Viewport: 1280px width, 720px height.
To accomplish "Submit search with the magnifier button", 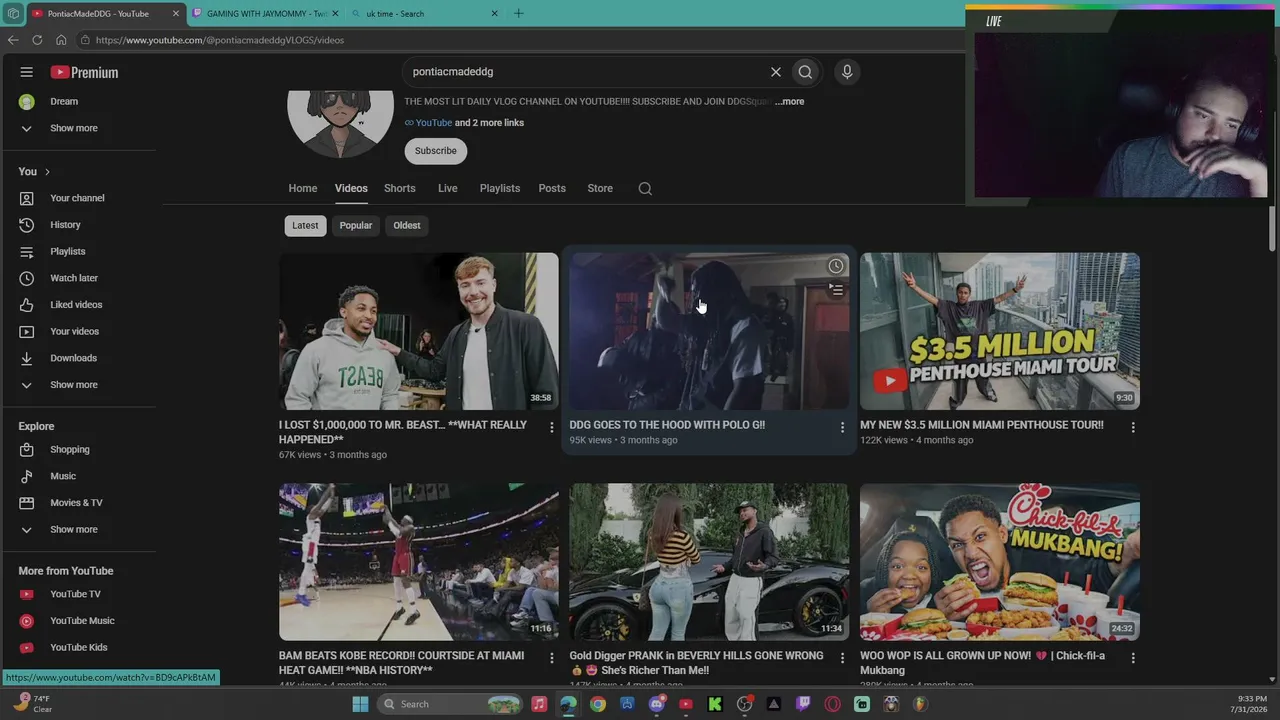I will (805, 72).
